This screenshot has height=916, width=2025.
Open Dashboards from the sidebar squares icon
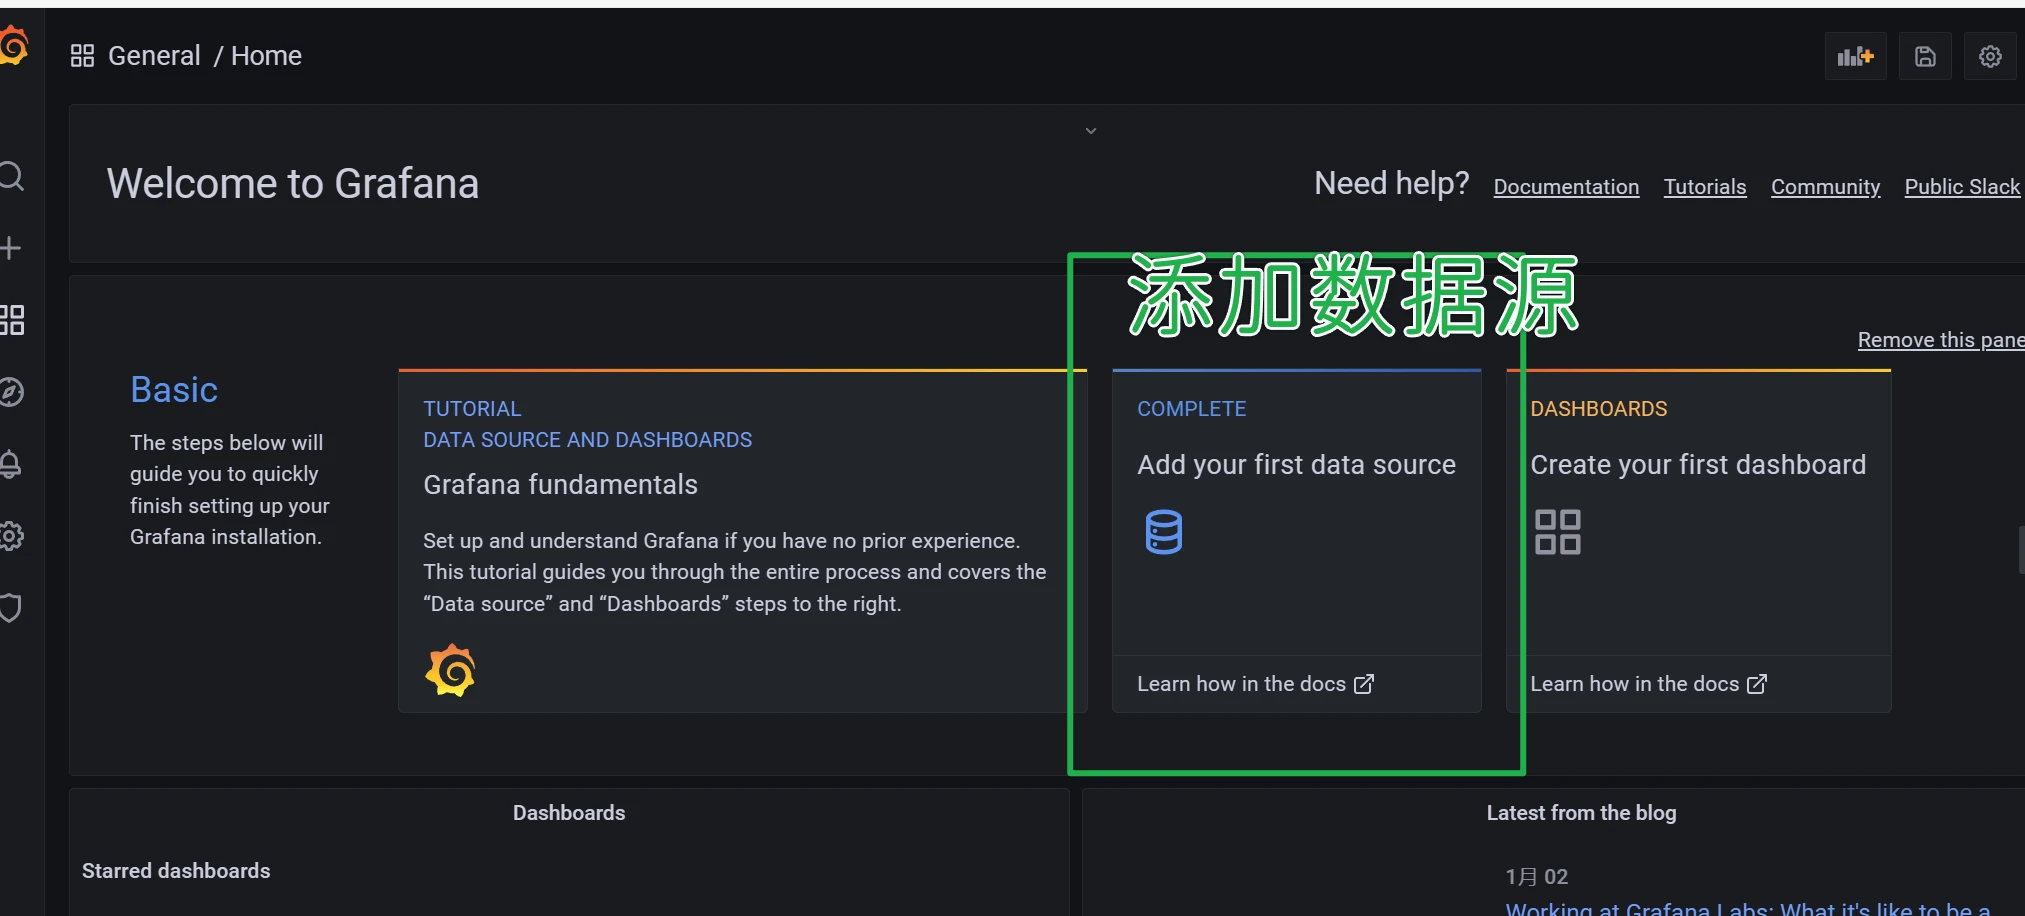(x=12, y=320)
